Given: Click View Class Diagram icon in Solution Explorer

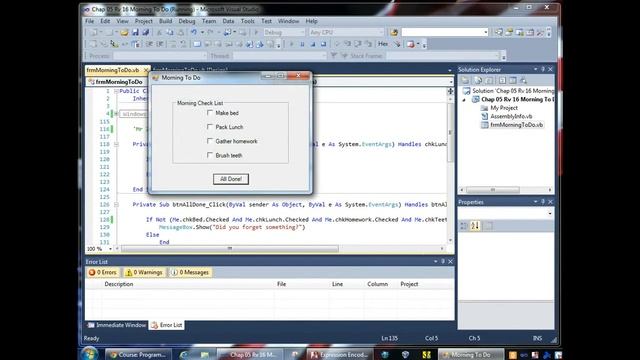Looking at the screenshot, I should click(x=523, y=80).
